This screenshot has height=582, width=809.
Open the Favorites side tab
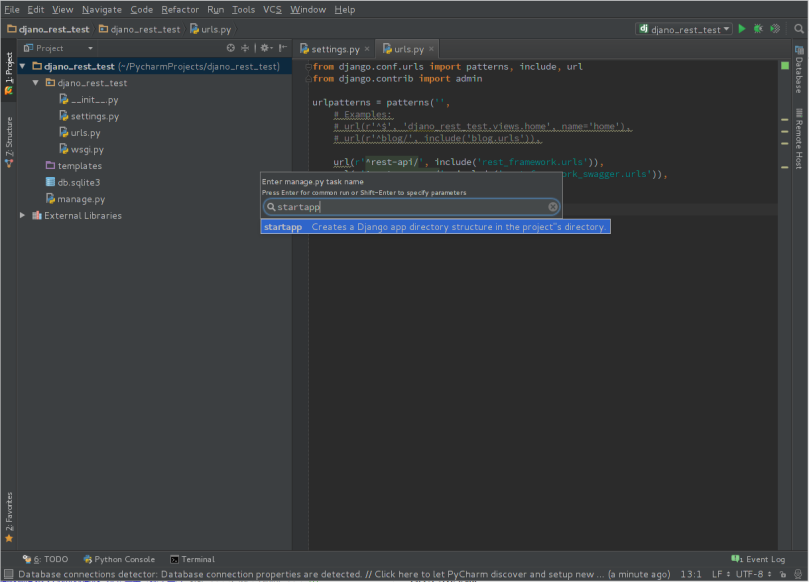pos(9,517)
